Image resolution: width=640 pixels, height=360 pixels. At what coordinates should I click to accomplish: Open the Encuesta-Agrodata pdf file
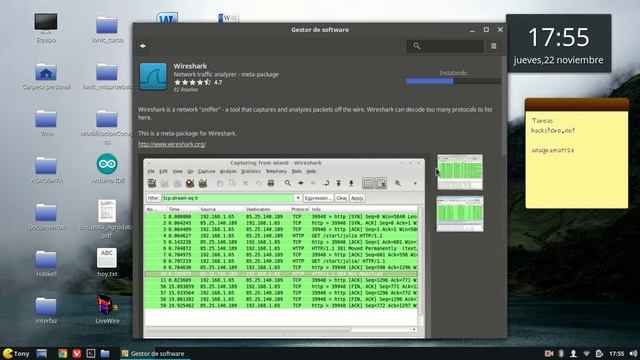pos(107,218)
